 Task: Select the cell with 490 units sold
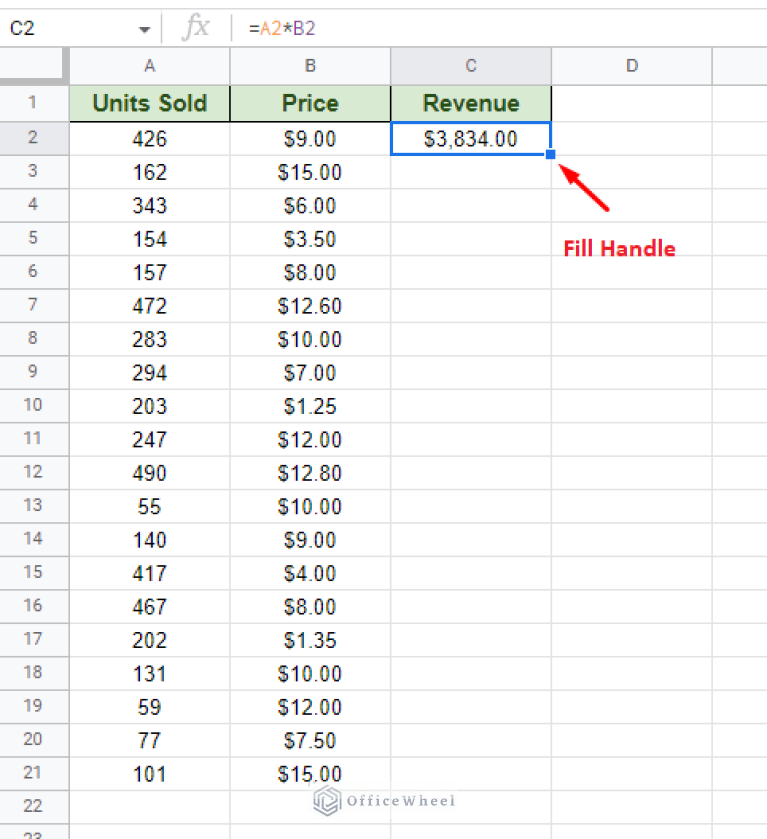150,473
